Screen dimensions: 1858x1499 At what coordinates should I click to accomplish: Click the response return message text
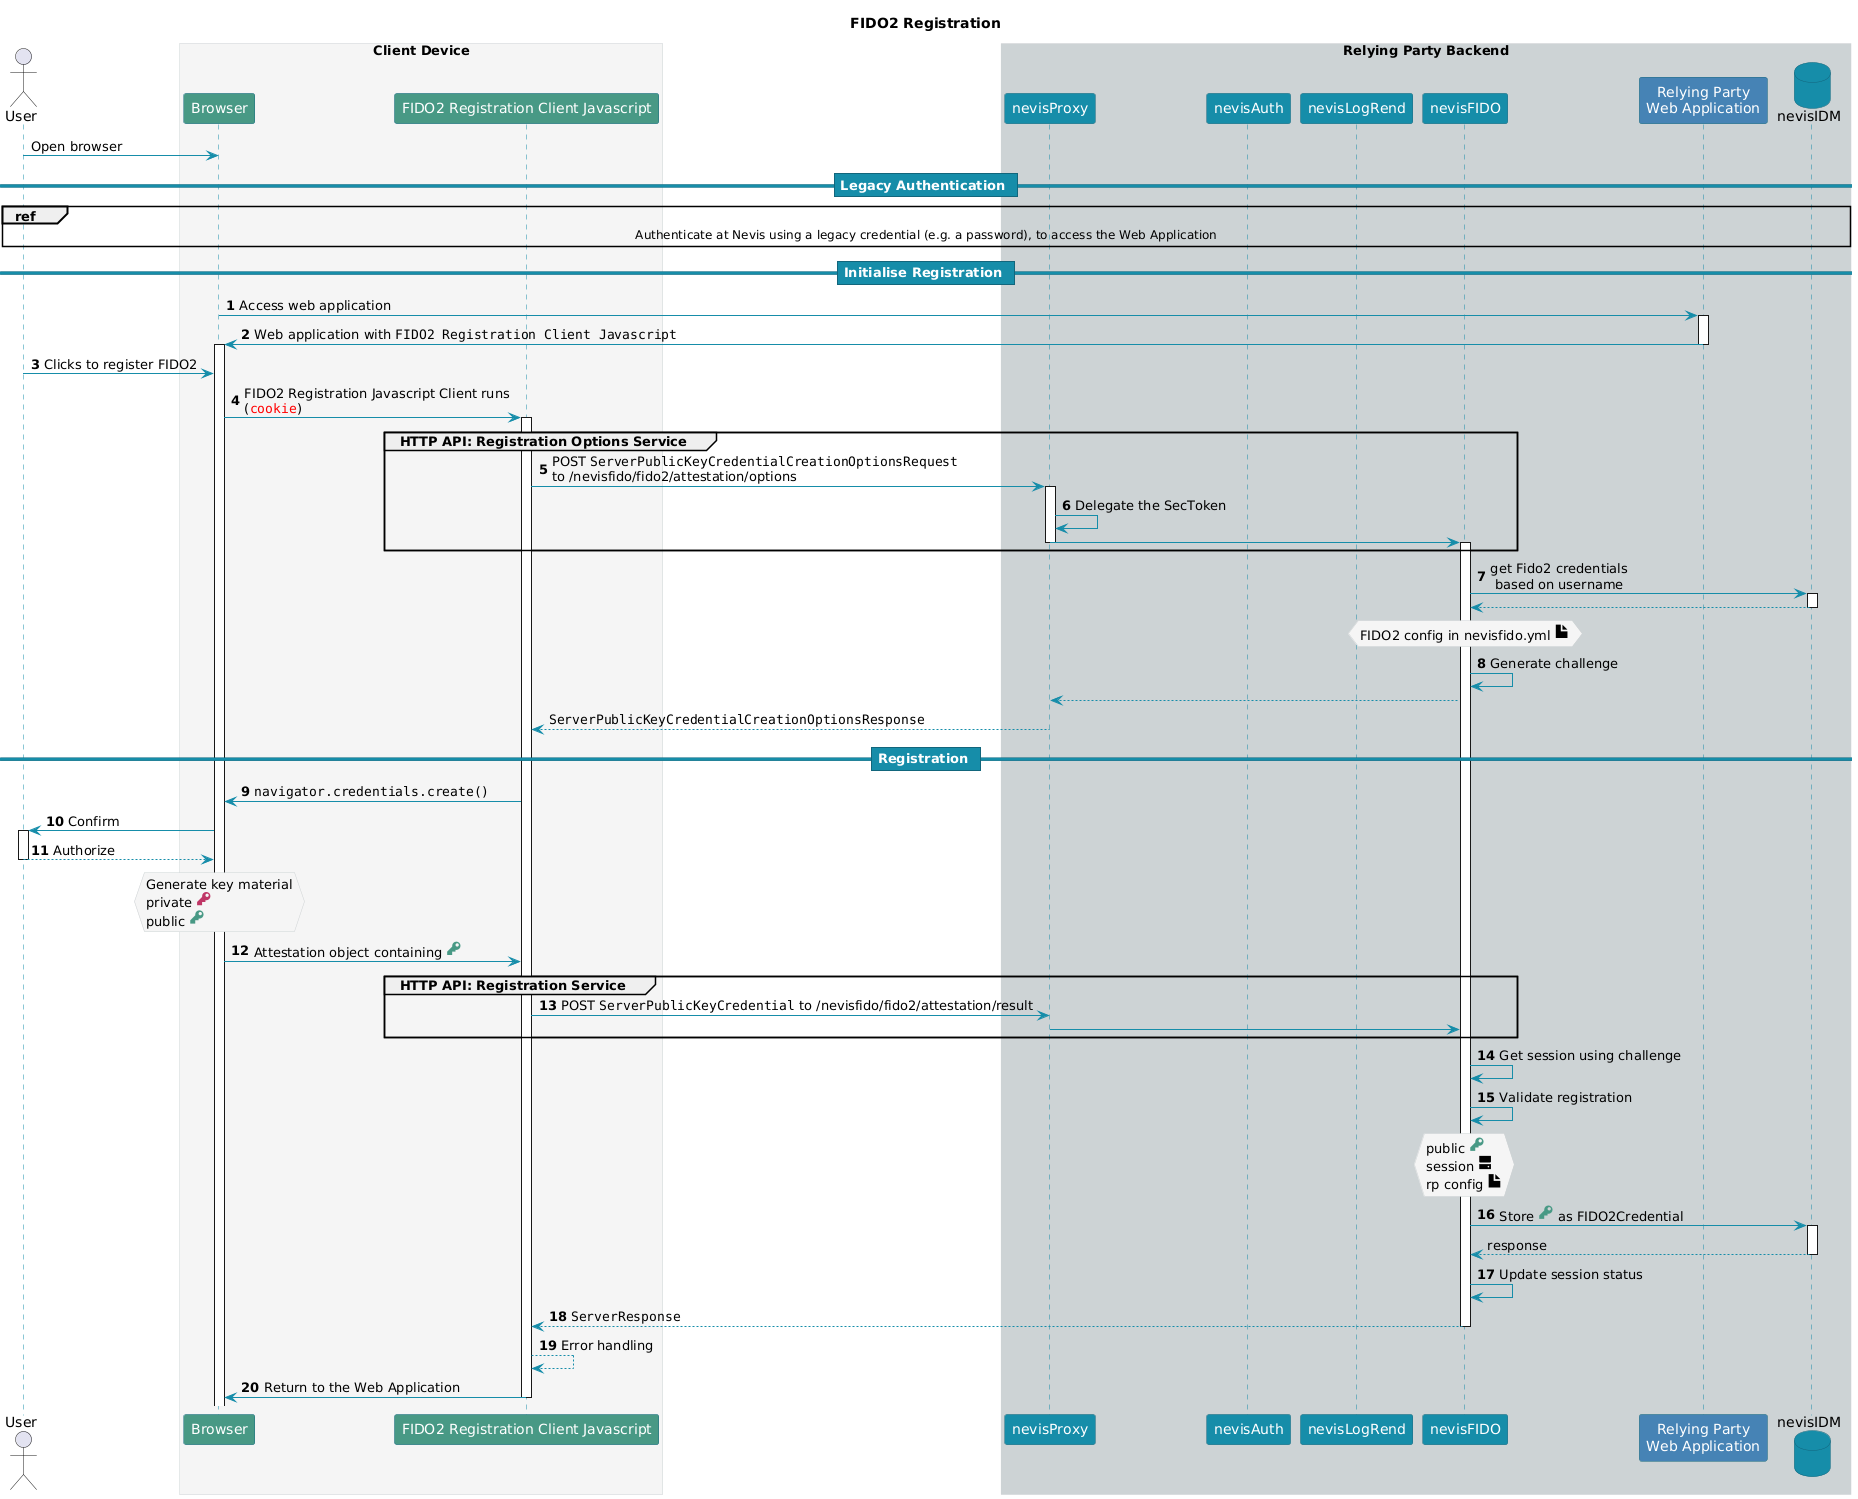point(1516,1245)
